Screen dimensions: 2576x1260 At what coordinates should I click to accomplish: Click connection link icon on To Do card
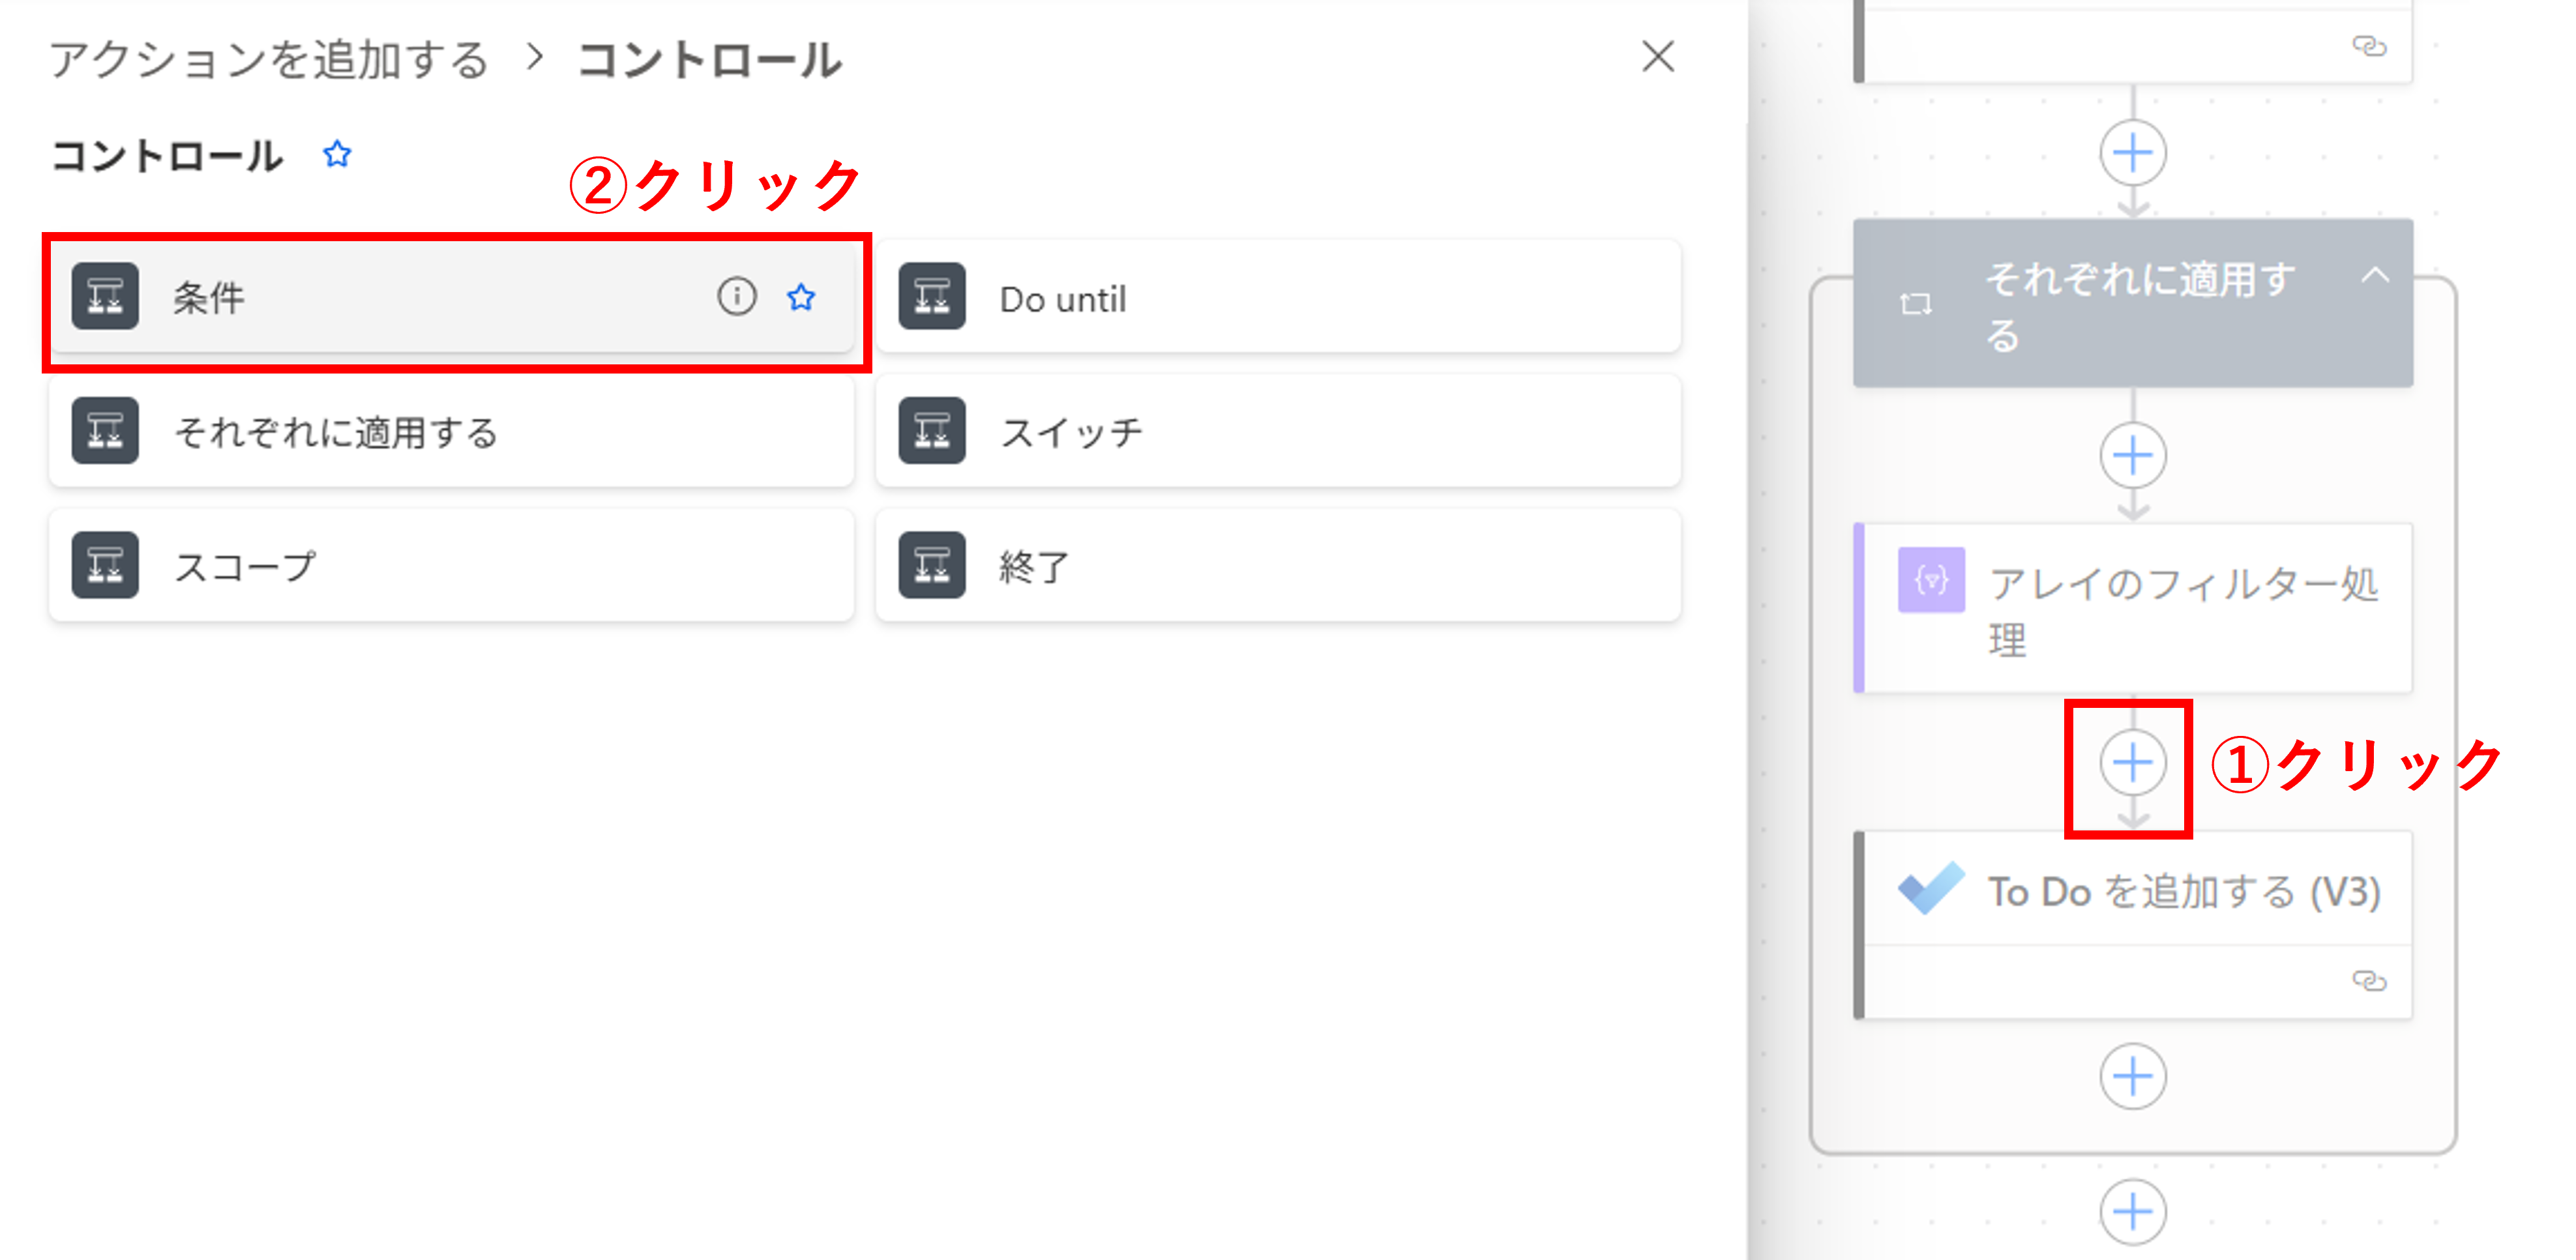click(2369, 981)
